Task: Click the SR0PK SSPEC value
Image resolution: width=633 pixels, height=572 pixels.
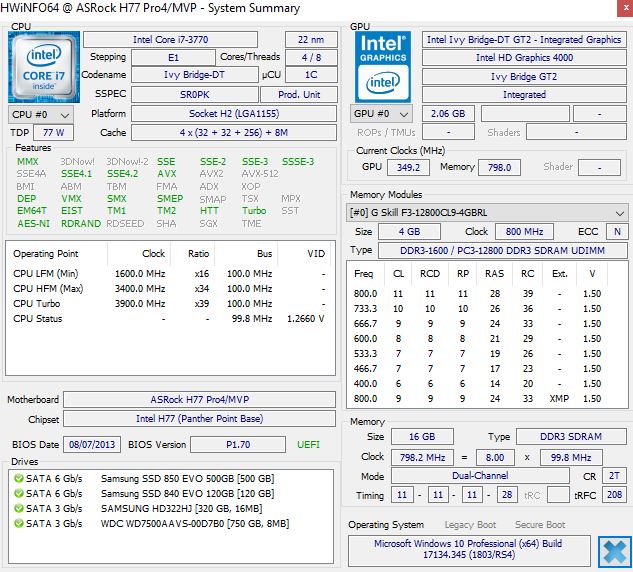Action: pyautogui.click(x=195, y=94)
